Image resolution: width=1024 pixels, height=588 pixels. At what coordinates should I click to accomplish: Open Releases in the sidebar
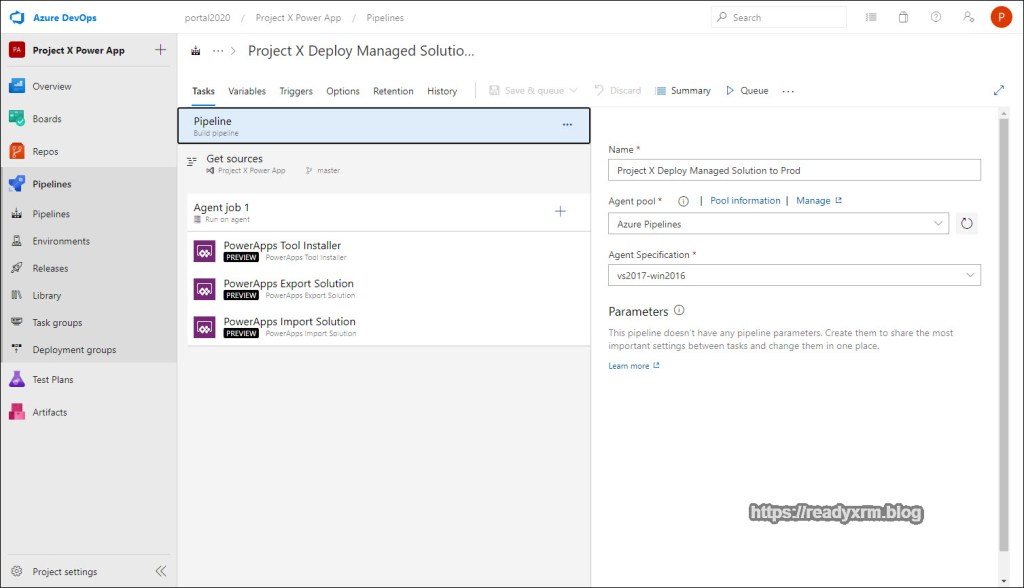point(50,268)
